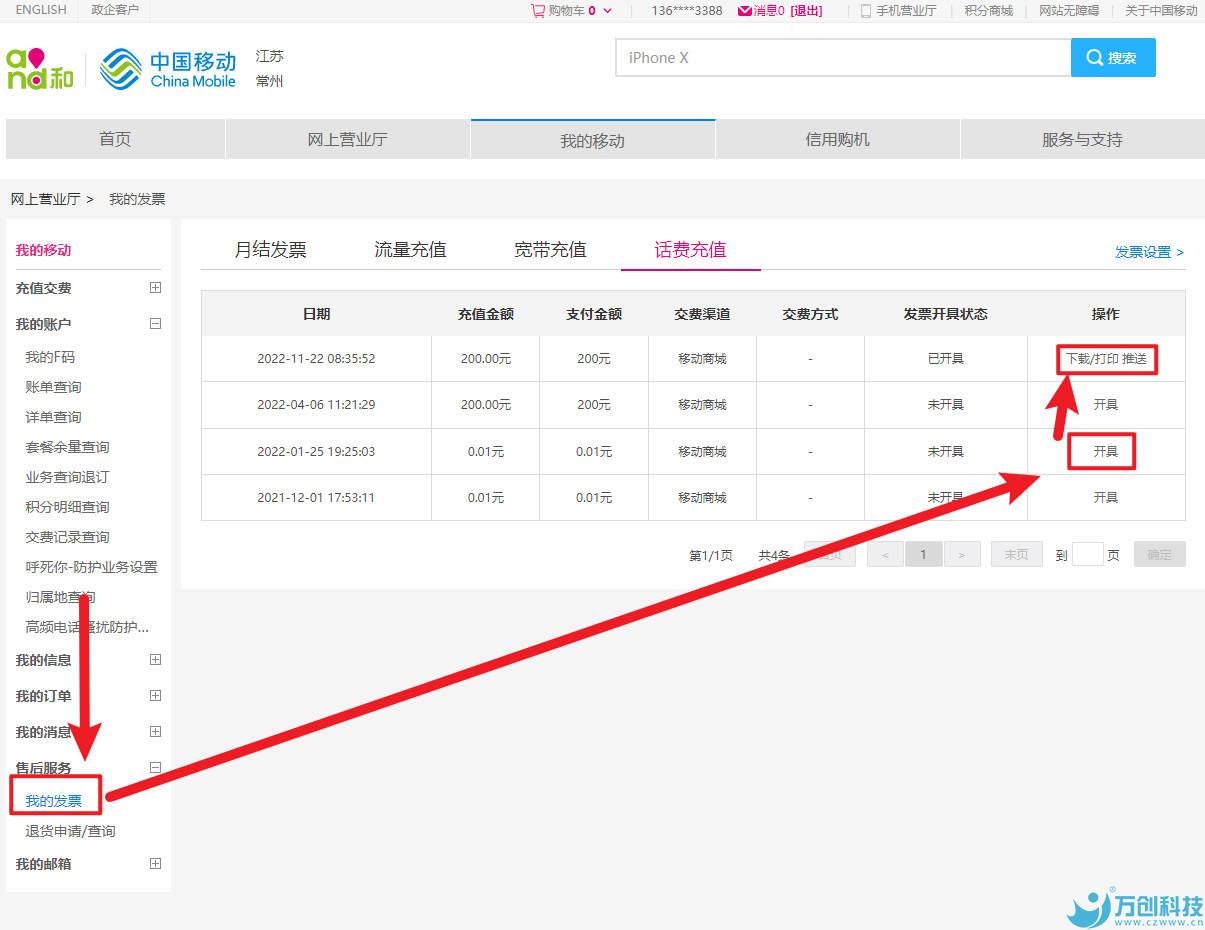Click the 'and 和' brand logo

coord(40,68)
